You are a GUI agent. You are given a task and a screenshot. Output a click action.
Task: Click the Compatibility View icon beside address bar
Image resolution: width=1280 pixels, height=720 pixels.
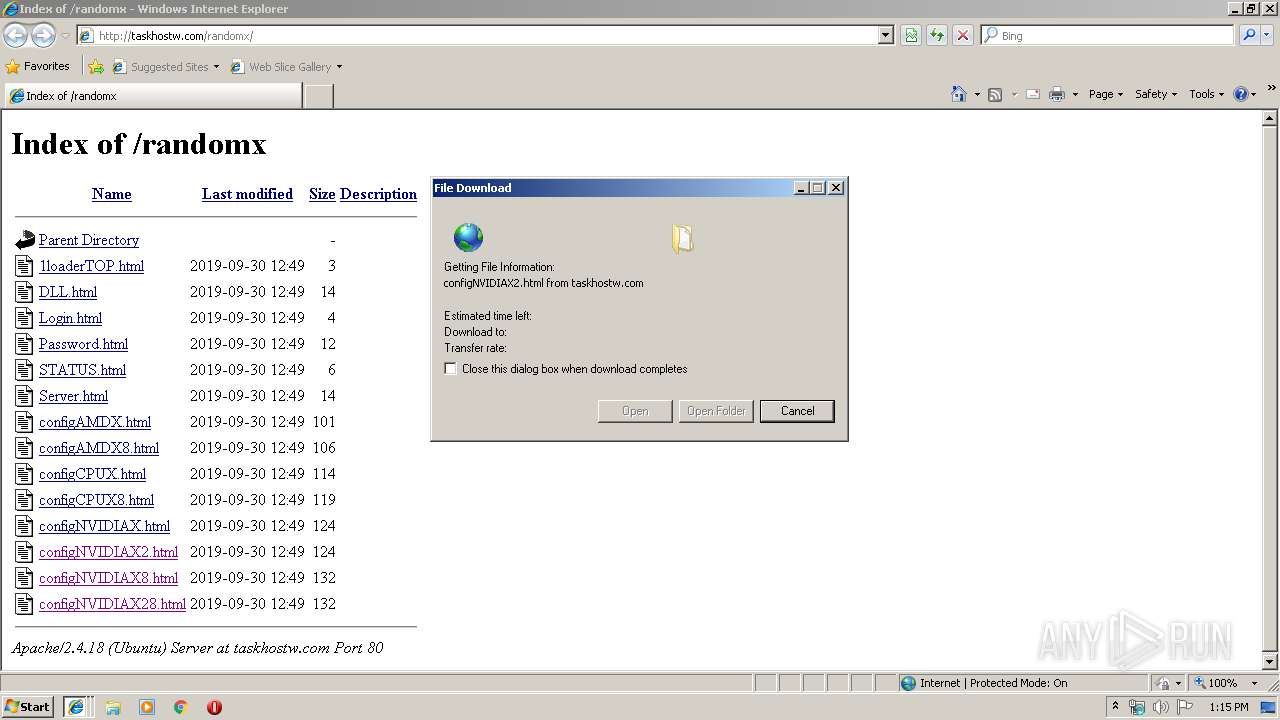pos(911,35)
